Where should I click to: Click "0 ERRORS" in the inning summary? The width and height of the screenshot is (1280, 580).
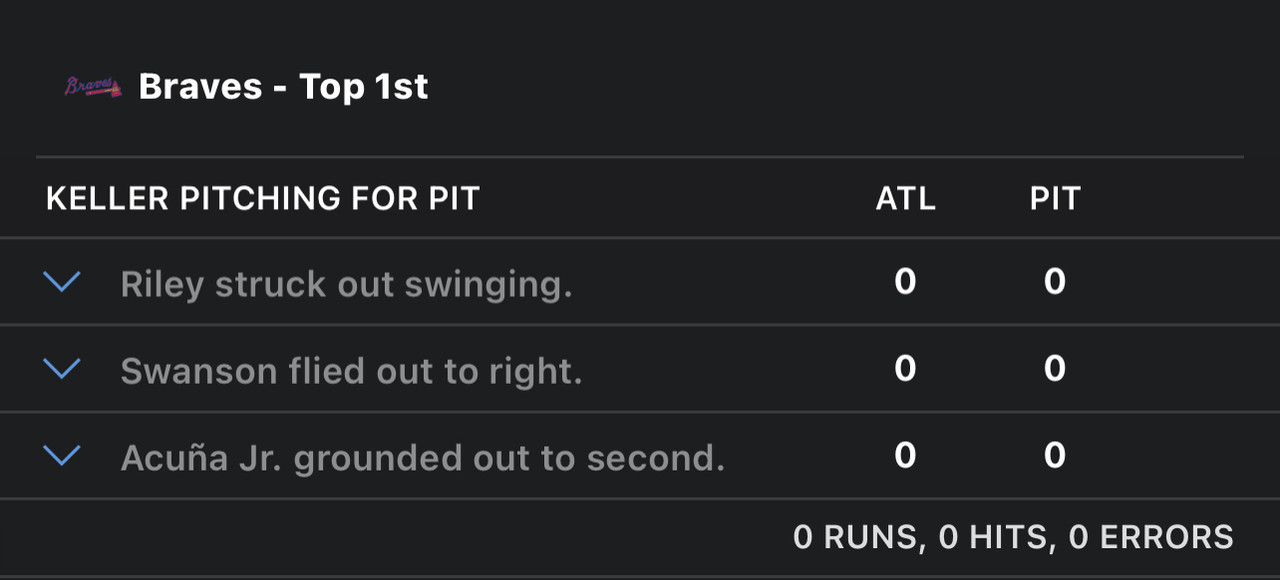1151,537
